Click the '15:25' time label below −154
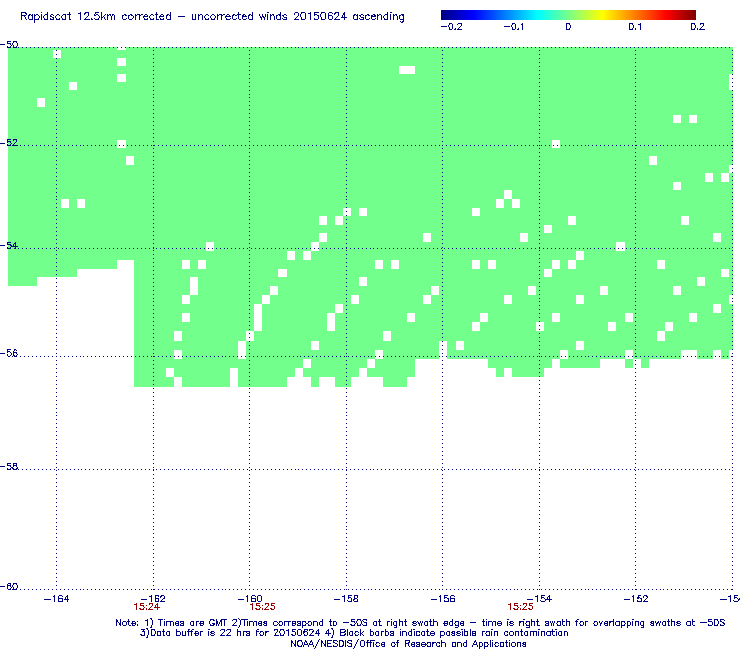Viewport: 740px width, 650px height. (521, 607)
